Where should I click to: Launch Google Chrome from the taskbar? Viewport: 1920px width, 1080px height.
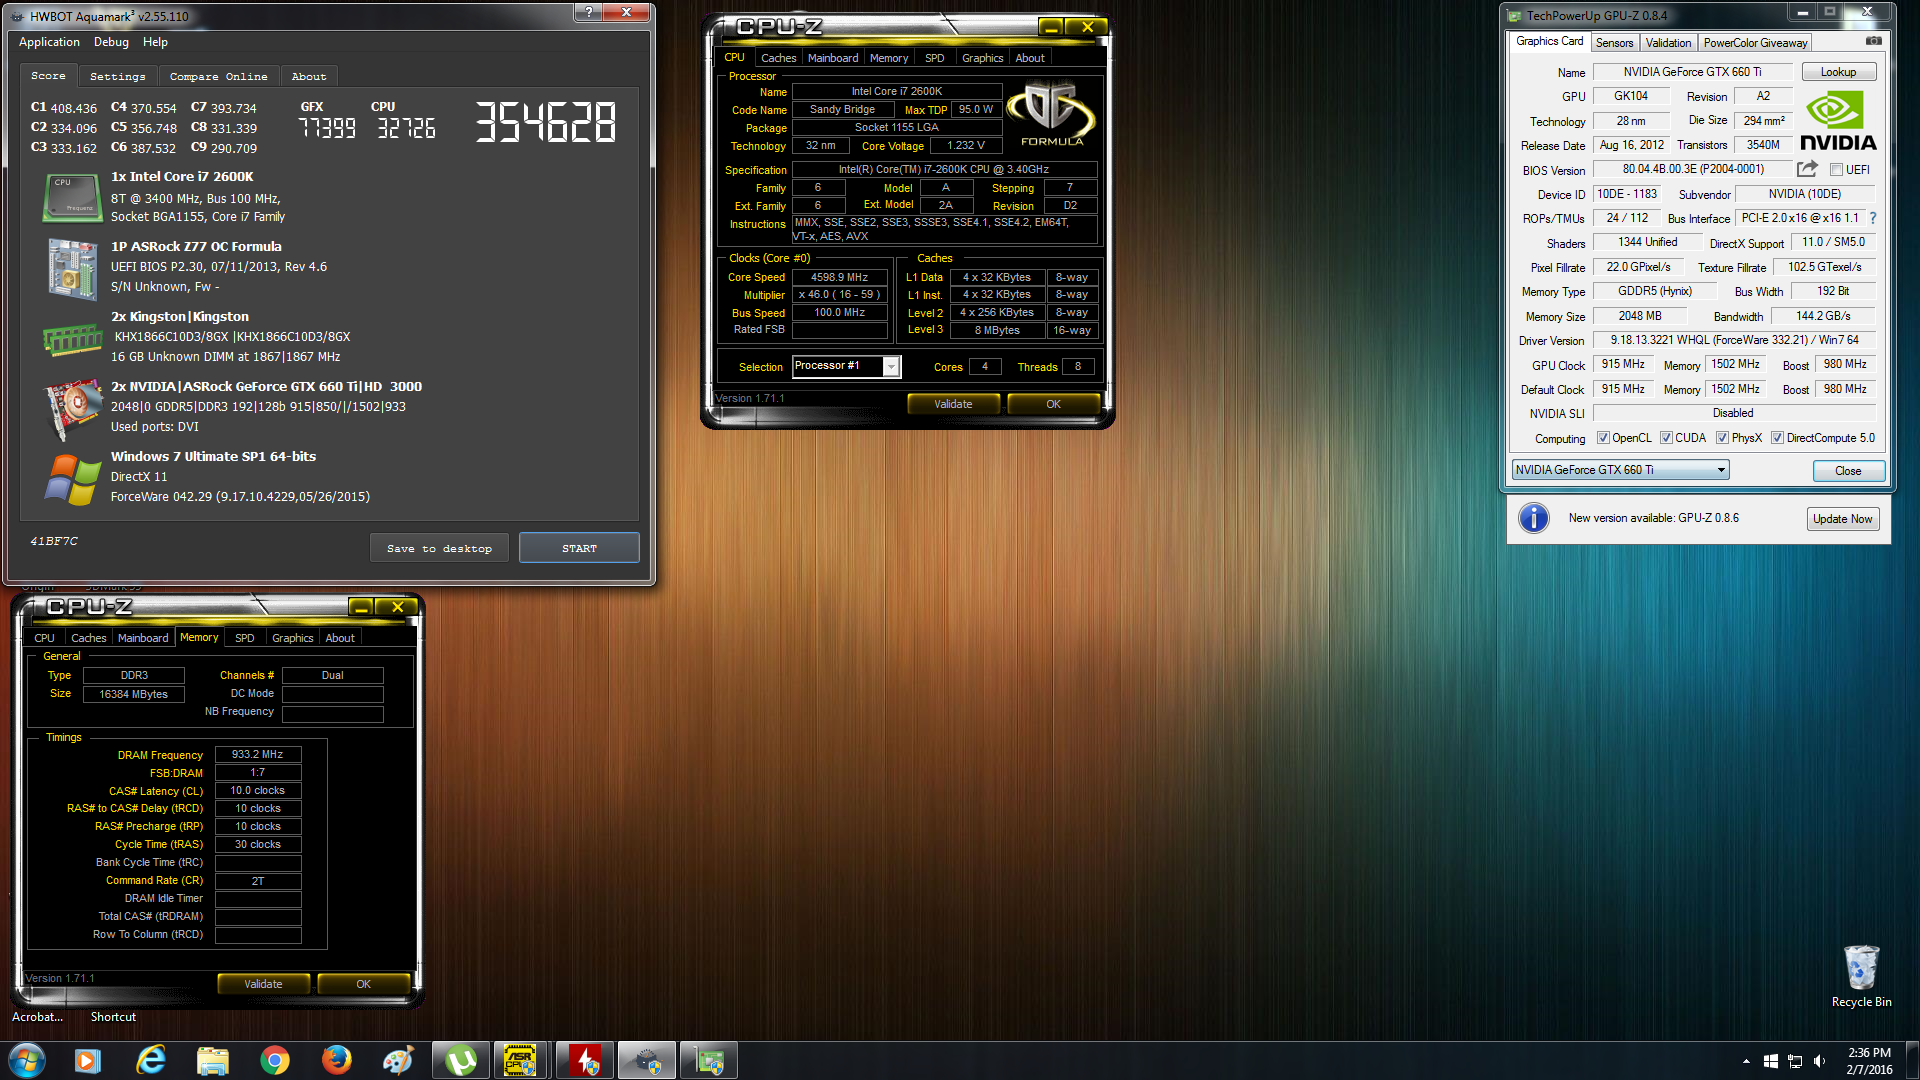tap(275, 1060)
